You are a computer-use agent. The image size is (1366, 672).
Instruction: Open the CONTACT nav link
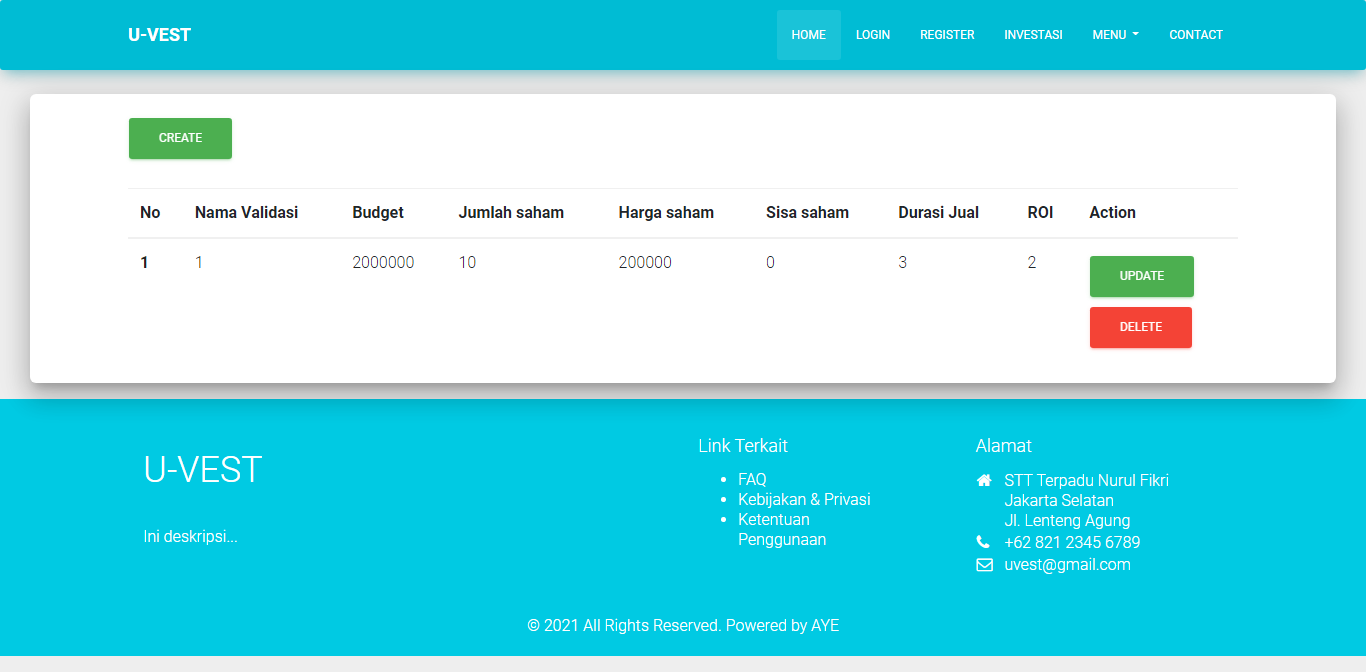(x=1196, y=35)
